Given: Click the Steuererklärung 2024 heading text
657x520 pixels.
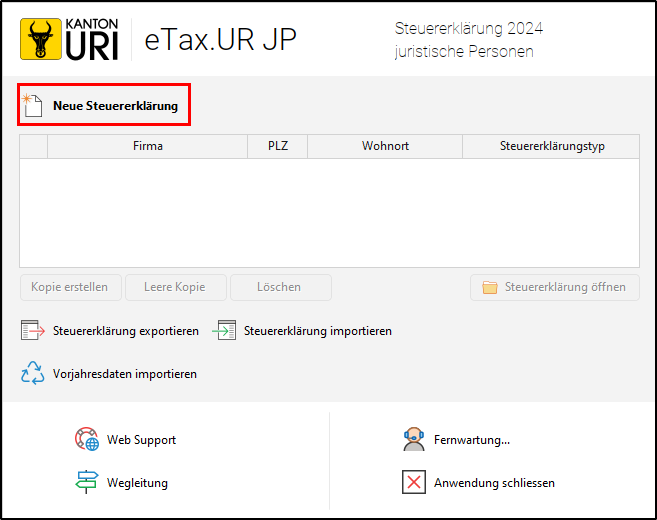Looking at the screenshot, I should (x=468, y=28).
